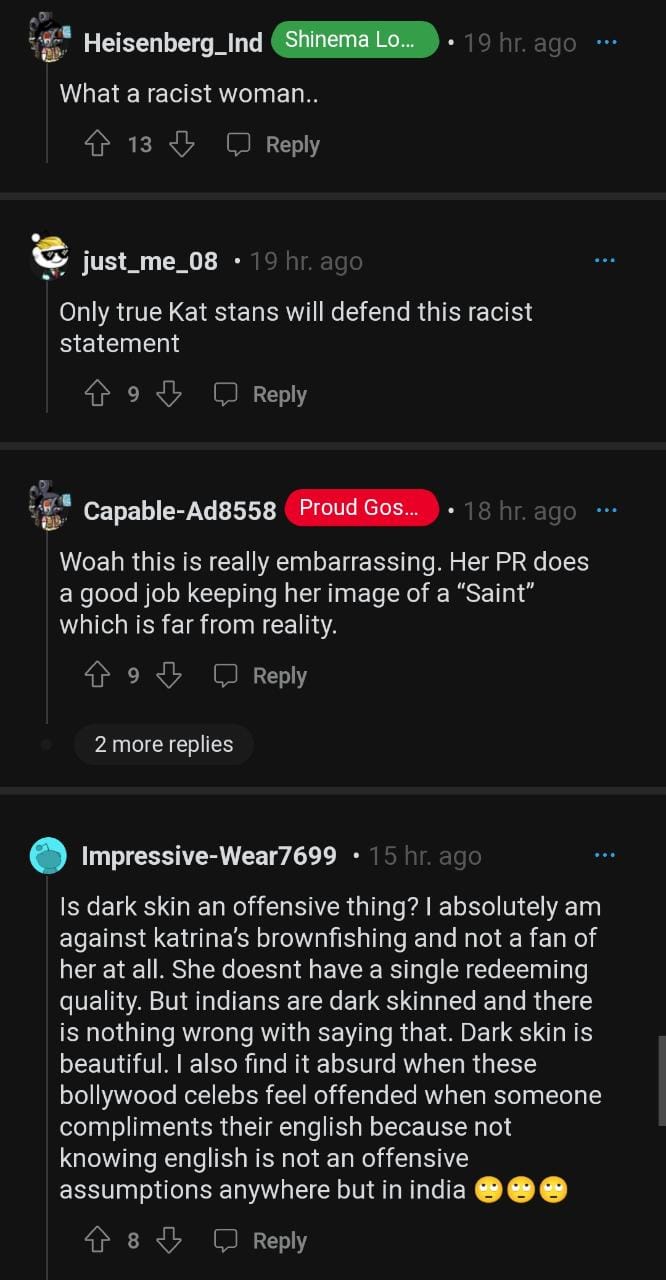Downvote Capable-Ad8558's comment
The image size is (666, 1280).
tap(169, 677)
